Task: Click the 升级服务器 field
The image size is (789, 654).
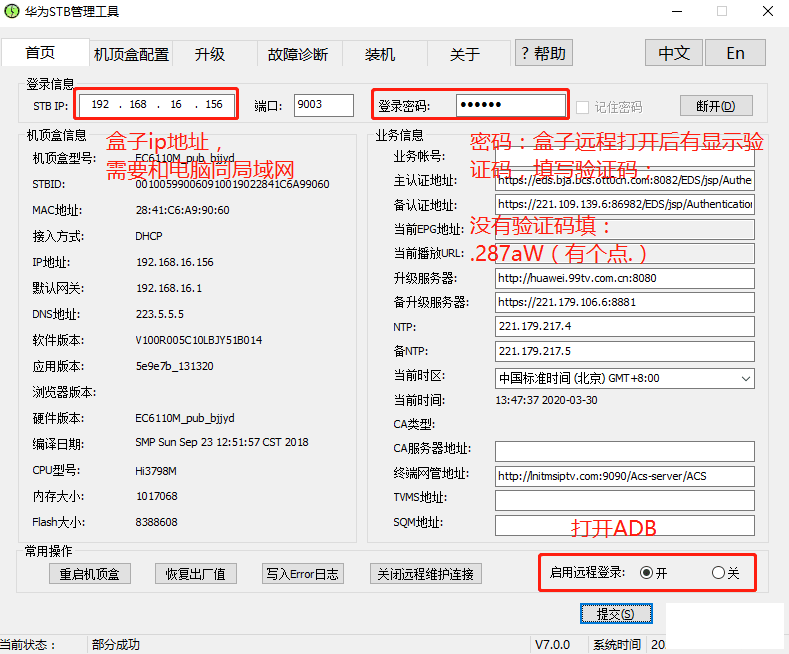Action: (x=624, y=278)
